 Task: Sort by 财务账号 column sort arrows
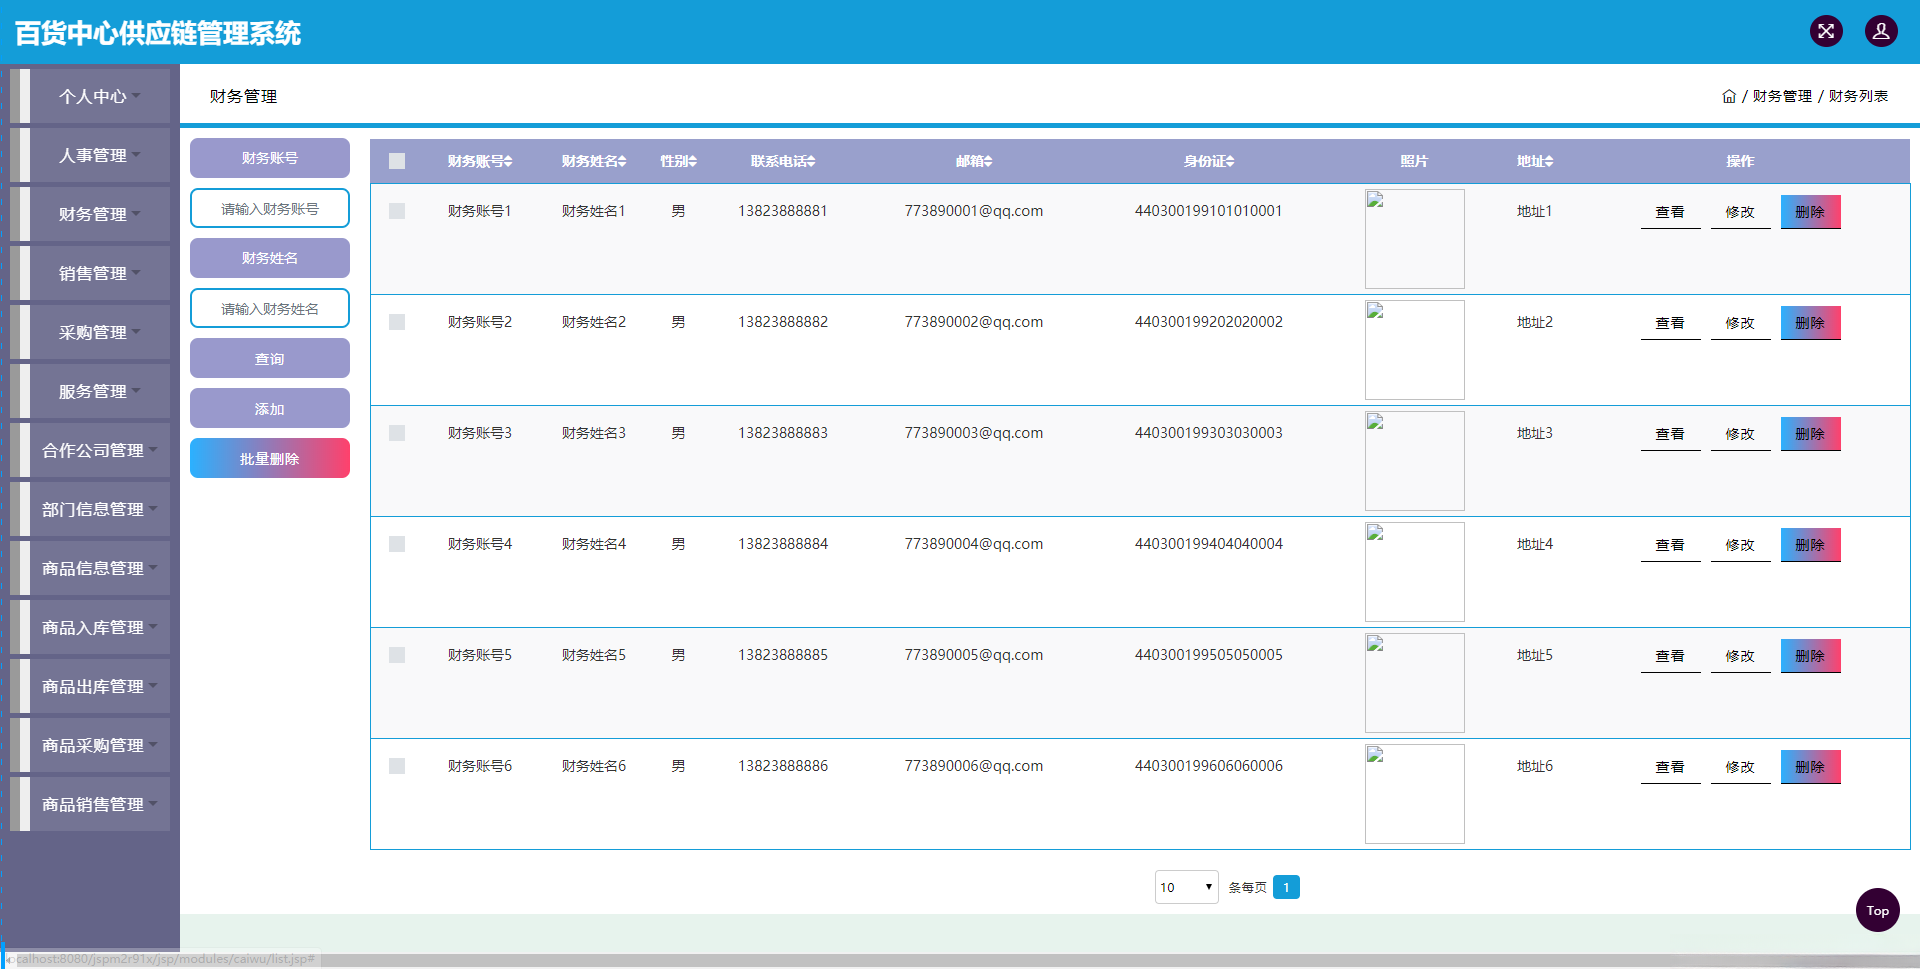[x=508, y=161]
